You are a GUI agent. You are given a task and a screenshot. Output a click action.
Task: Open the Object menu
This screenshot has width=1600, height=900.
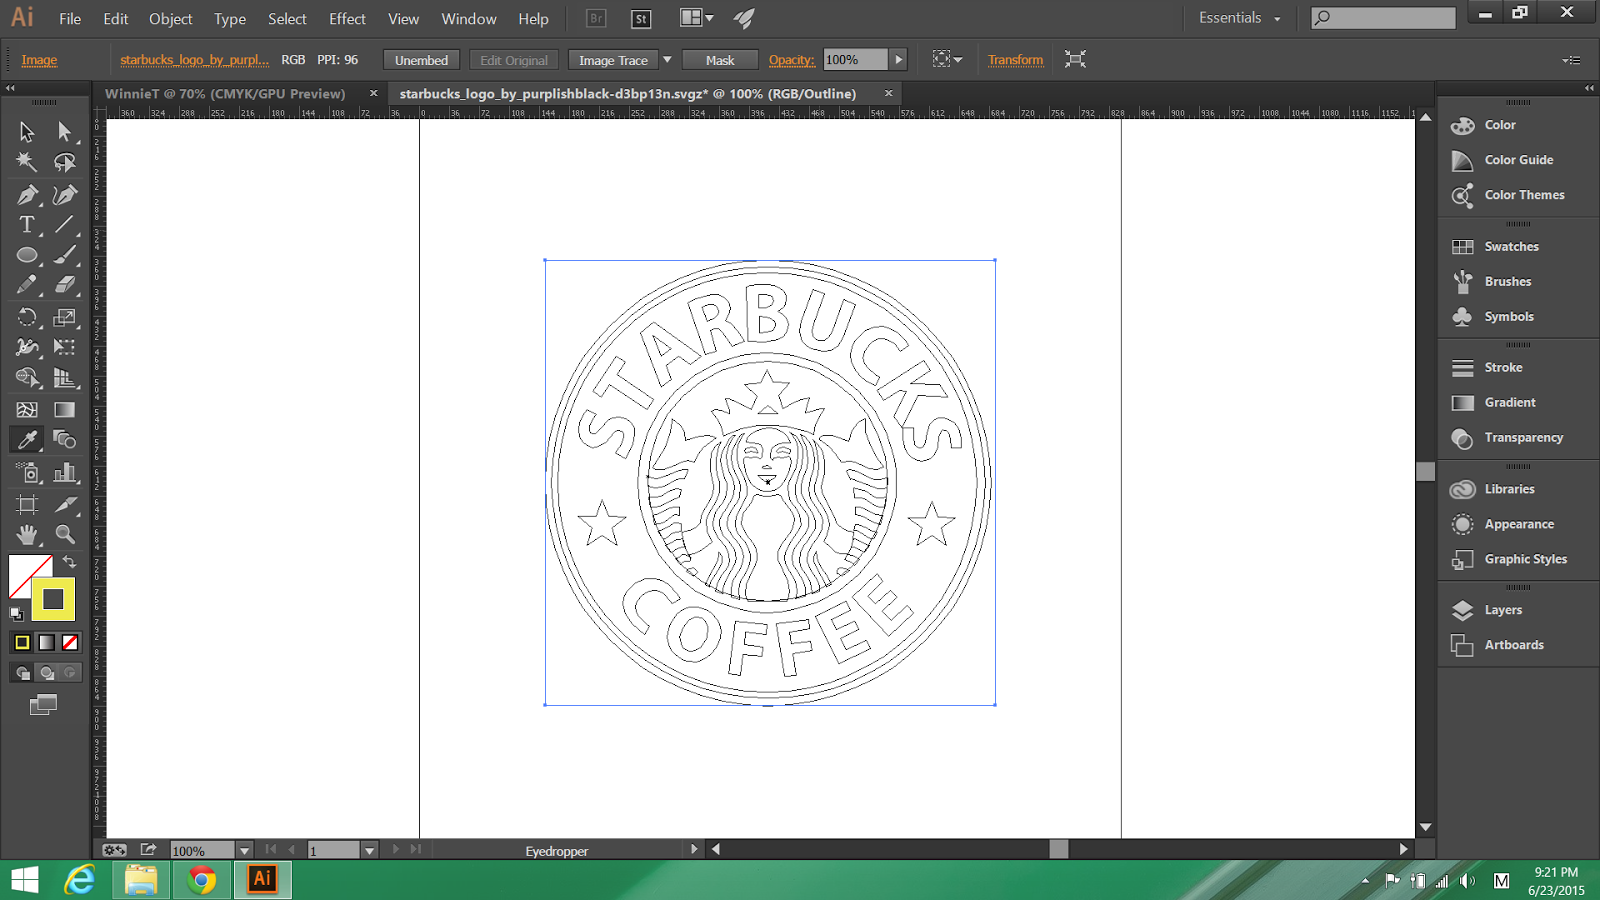[171, 18]
